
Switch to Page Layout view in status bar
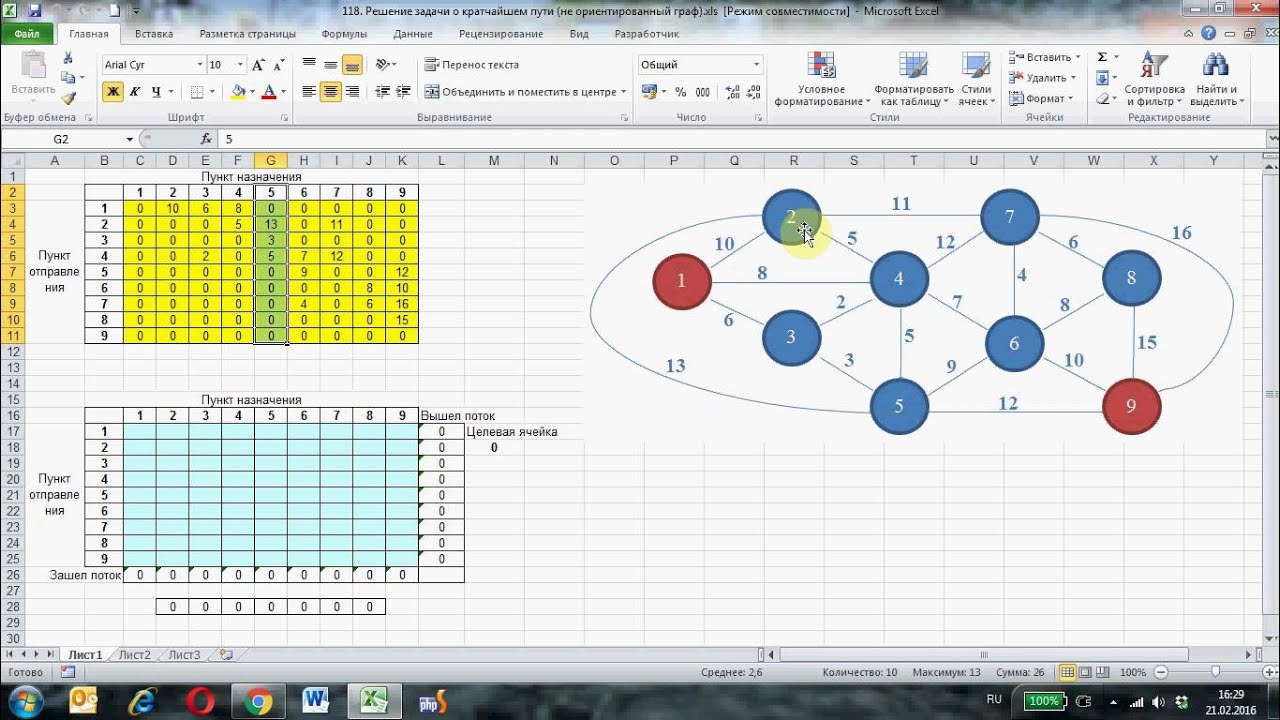click(1085, 672)
